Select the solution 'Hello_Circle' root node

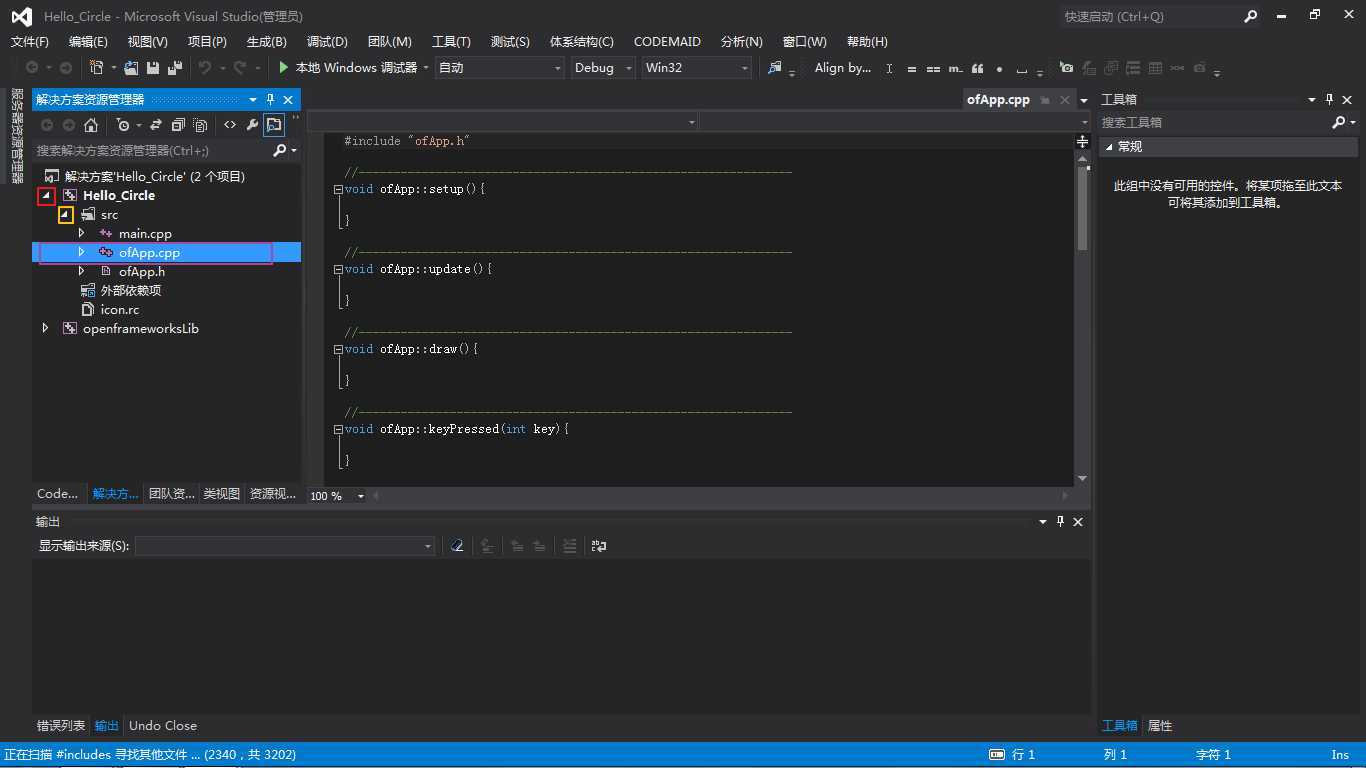155,176
